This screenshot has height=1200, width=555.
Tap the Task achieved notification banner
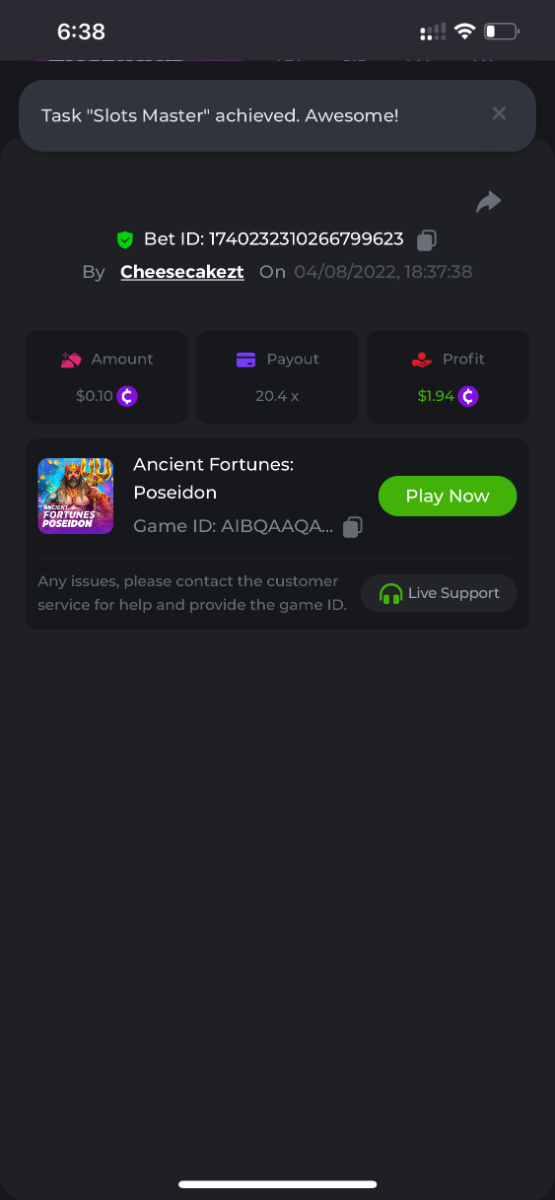coord(277,116)
